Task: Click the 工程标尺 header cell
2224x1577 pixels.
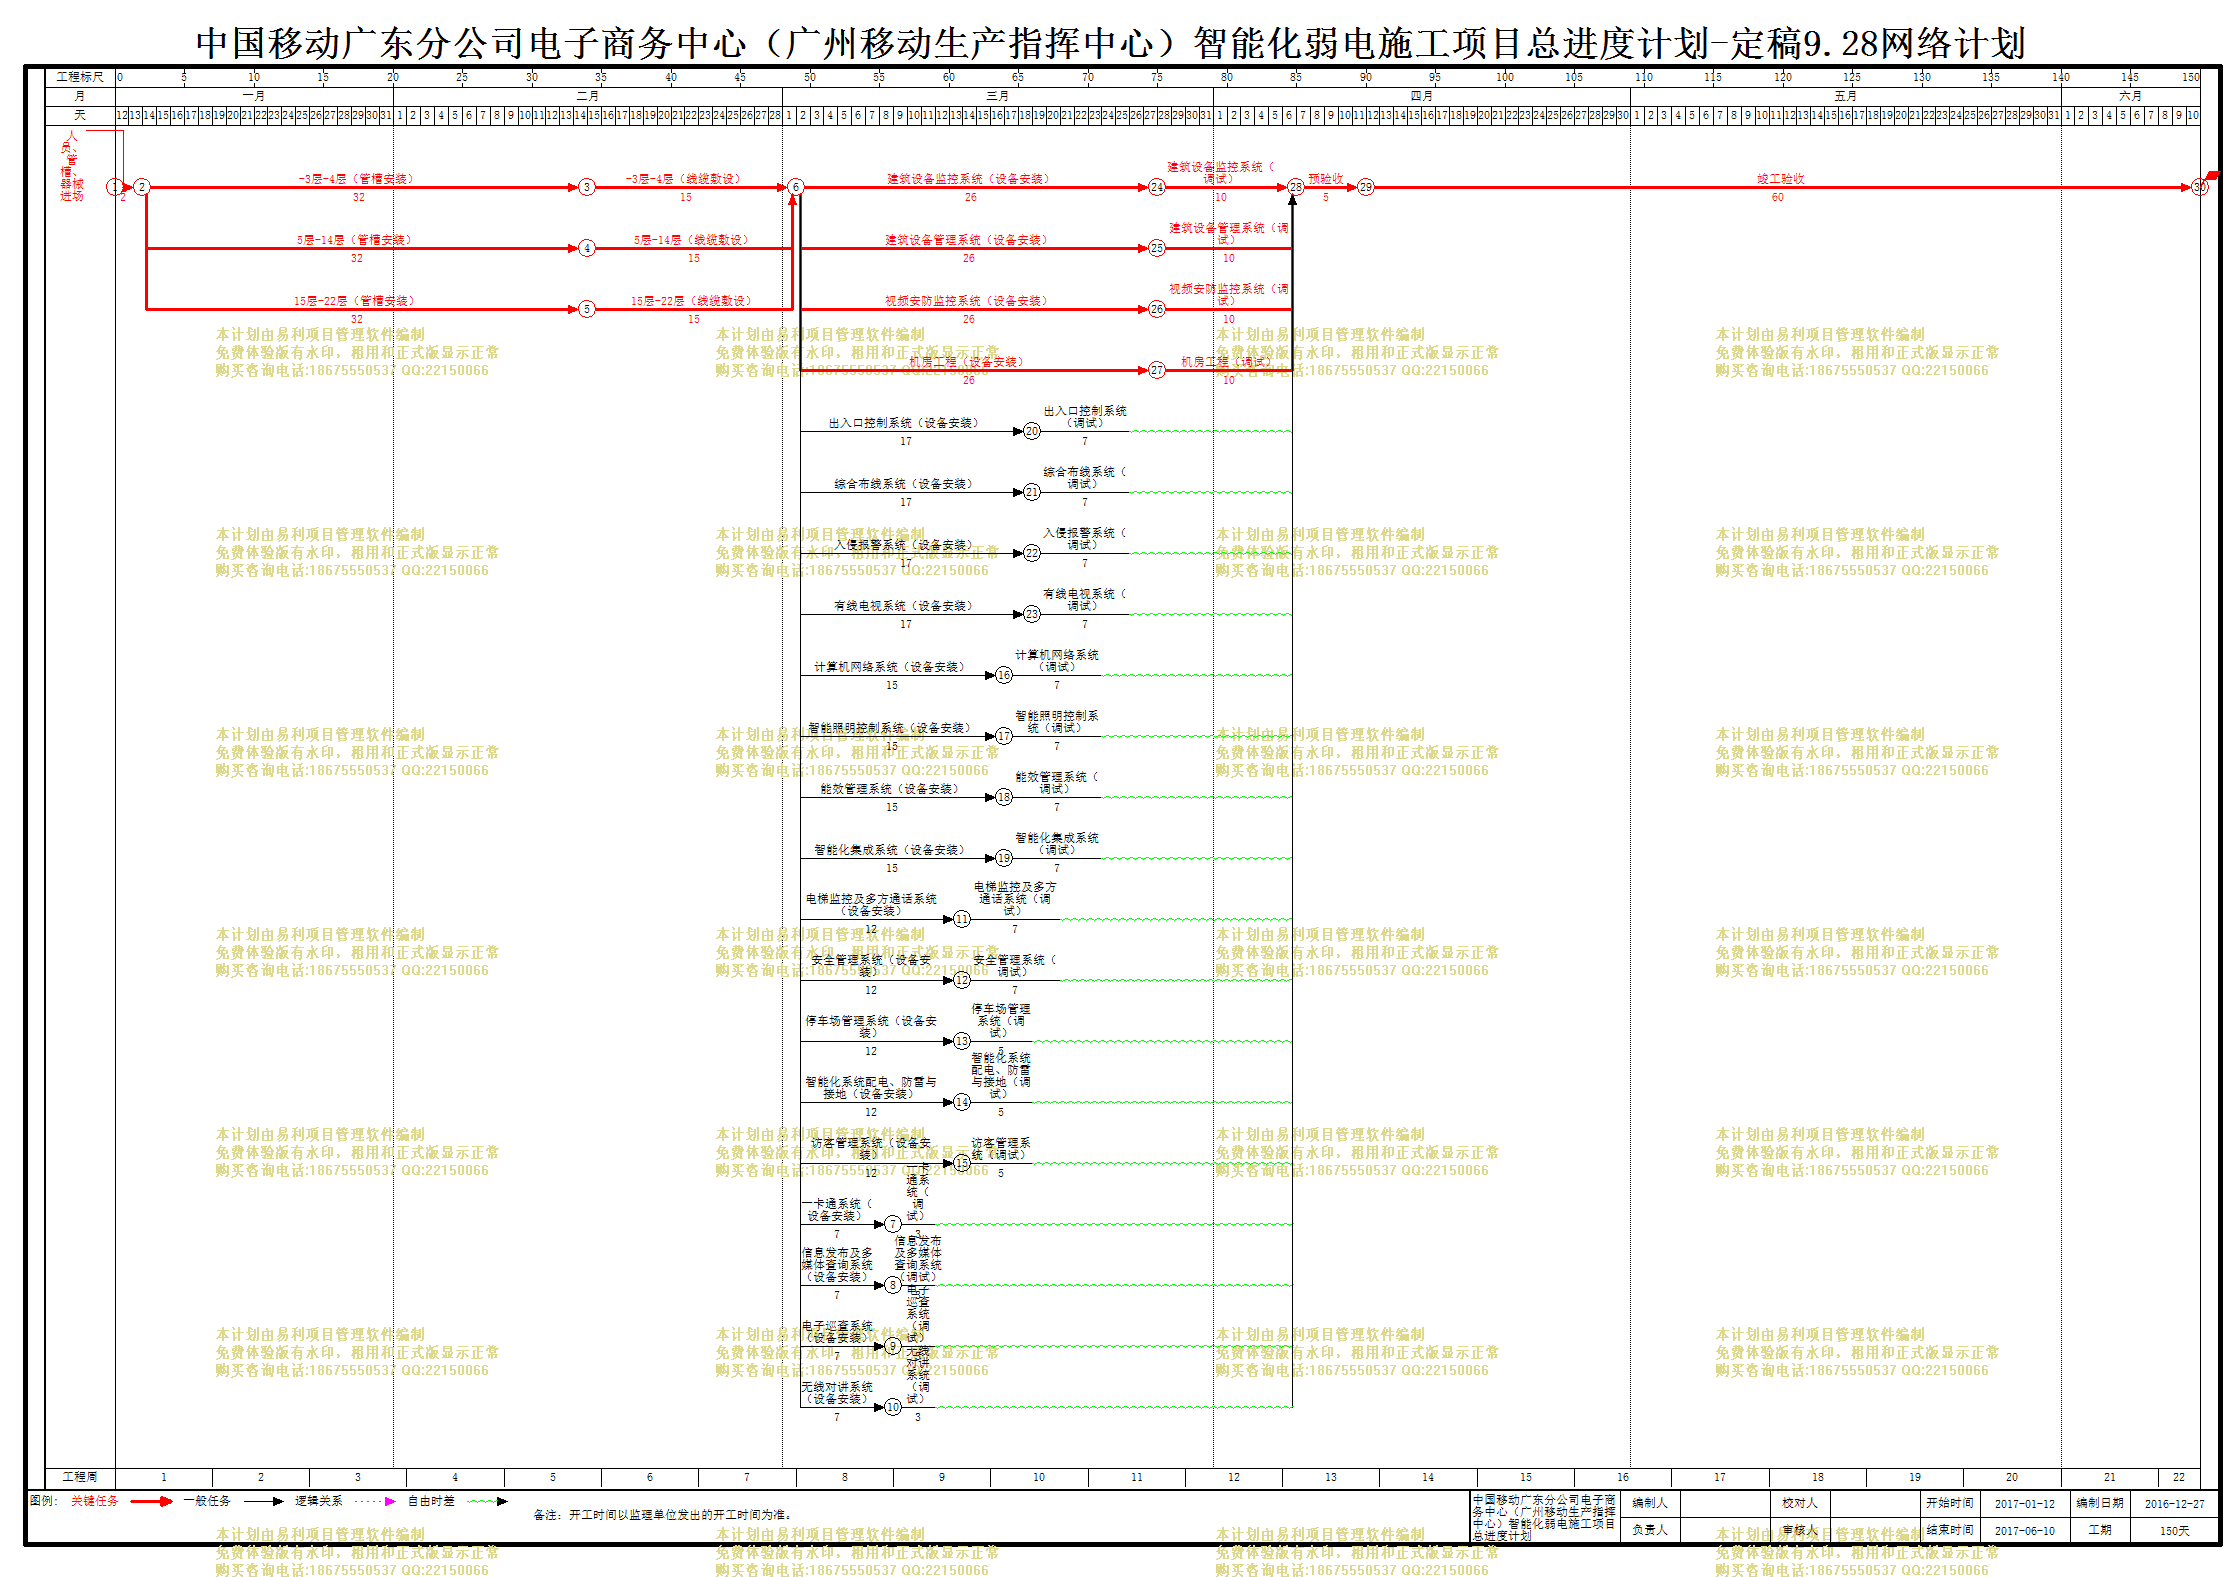Action: [80, 77]
